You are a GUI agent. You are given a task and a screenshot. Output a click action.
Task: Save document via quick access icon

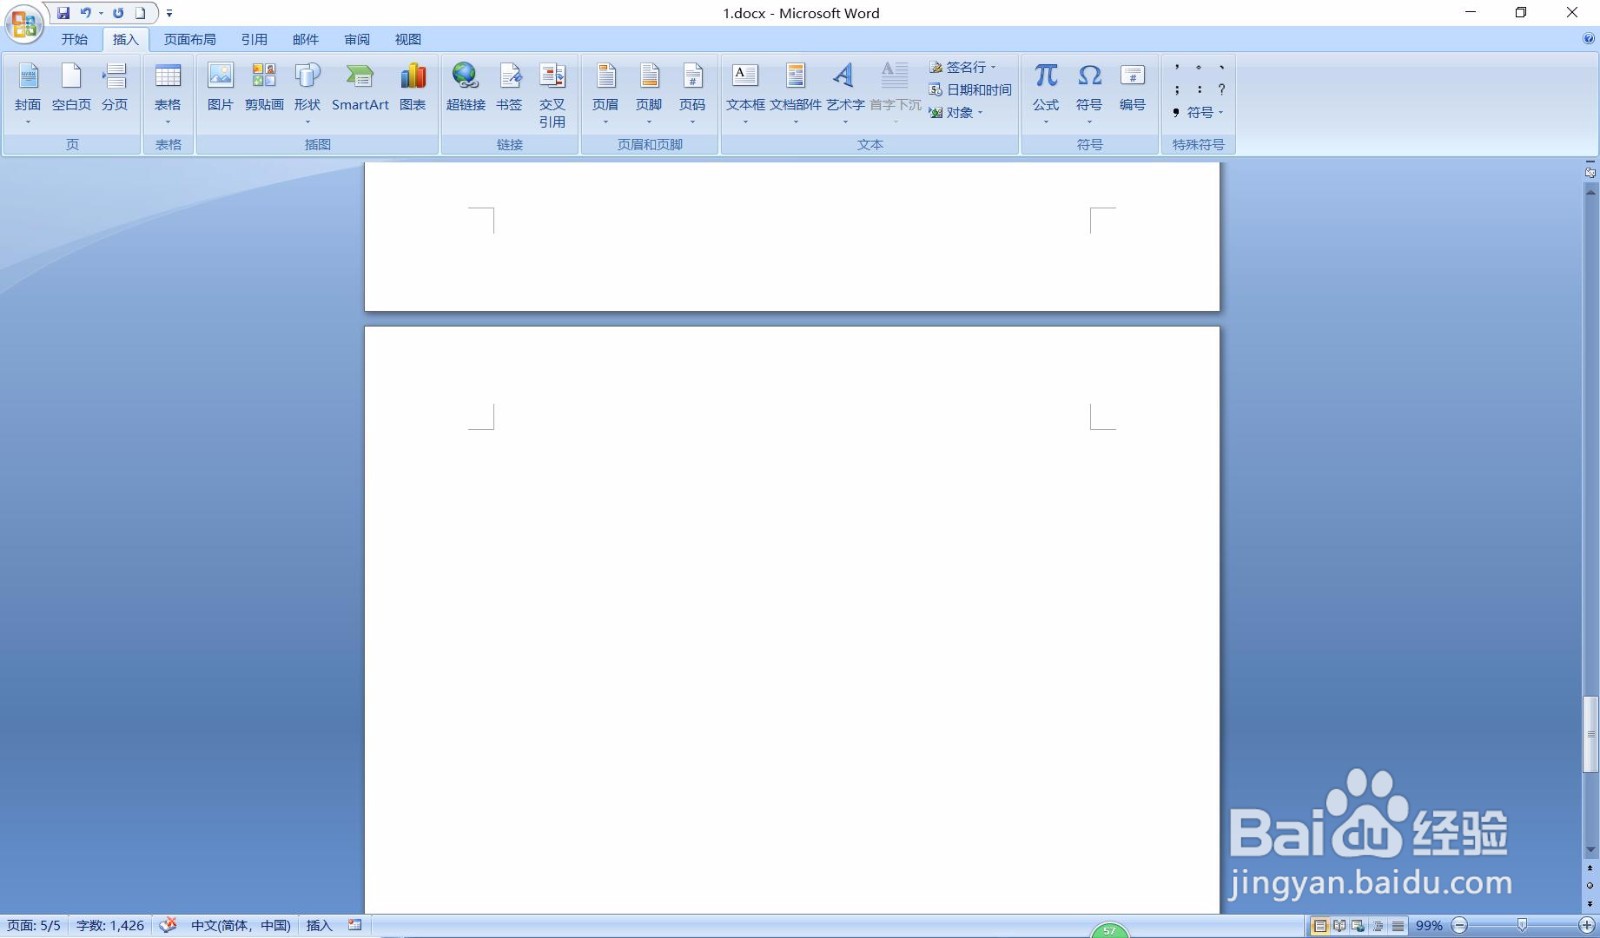[x=63, y=13]
